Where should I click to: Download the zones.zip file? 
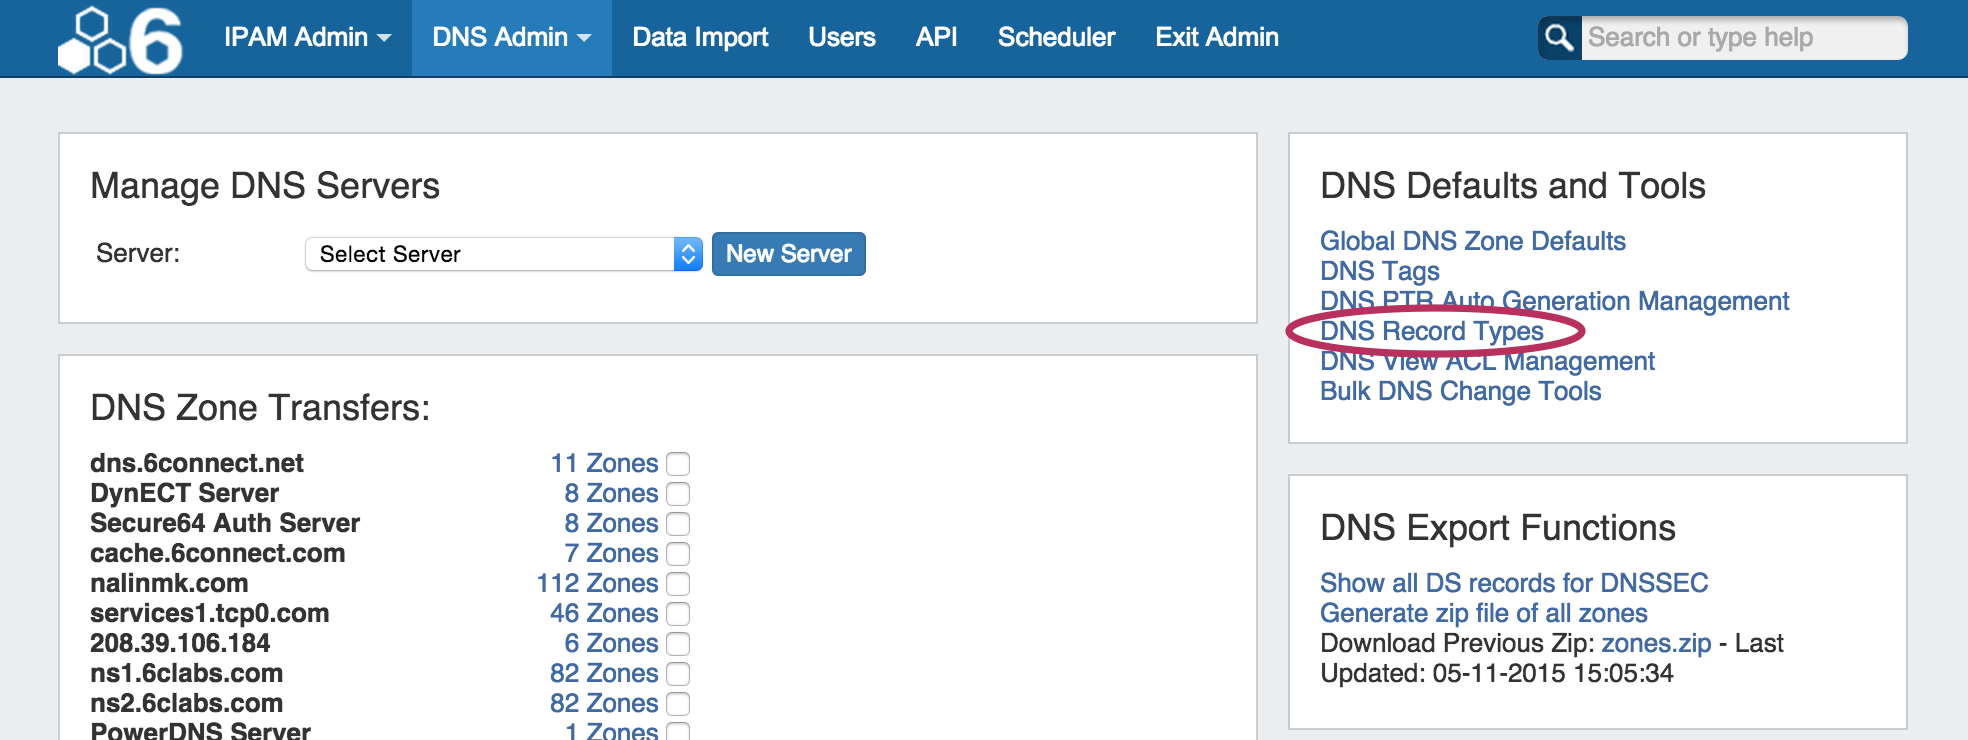(x=1656, y=643)
